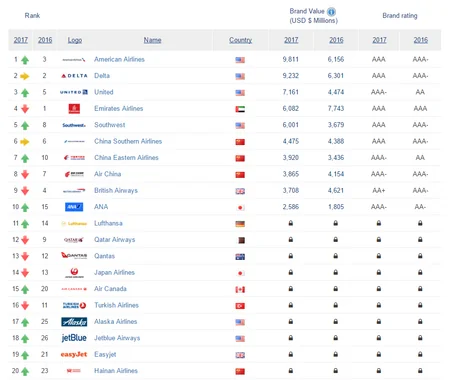Open the British Airways name link

pos(116,190)
